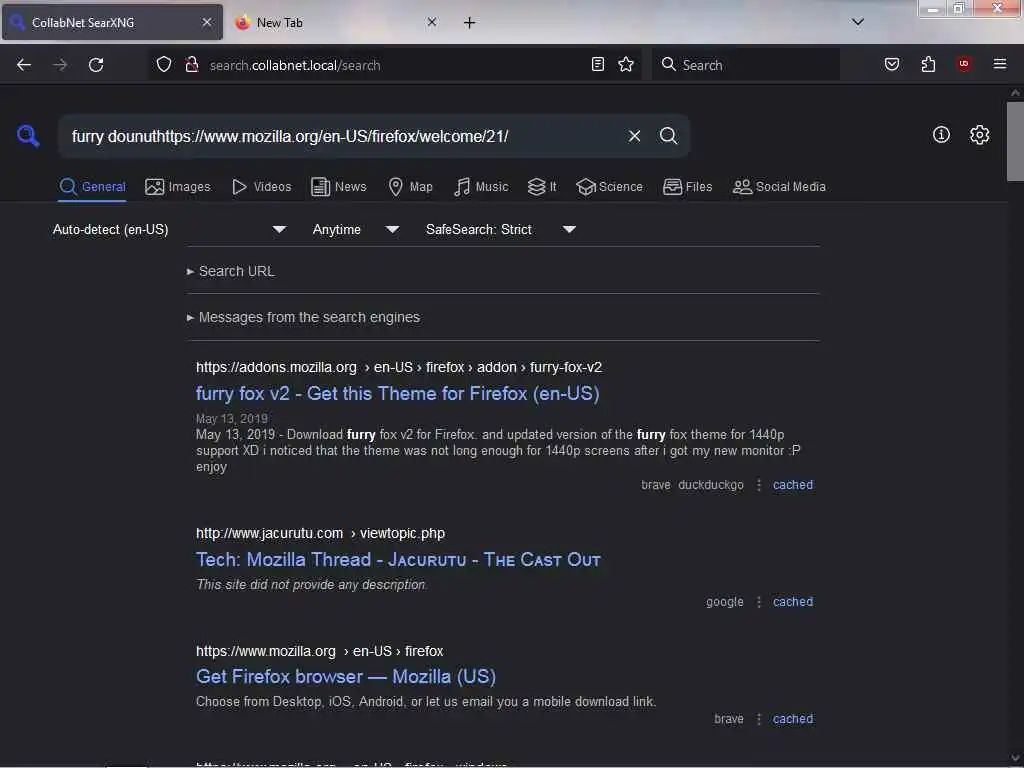Open SearXNG preferences gear
This screenshot has width=1024, height=768.
click(979, 135)
